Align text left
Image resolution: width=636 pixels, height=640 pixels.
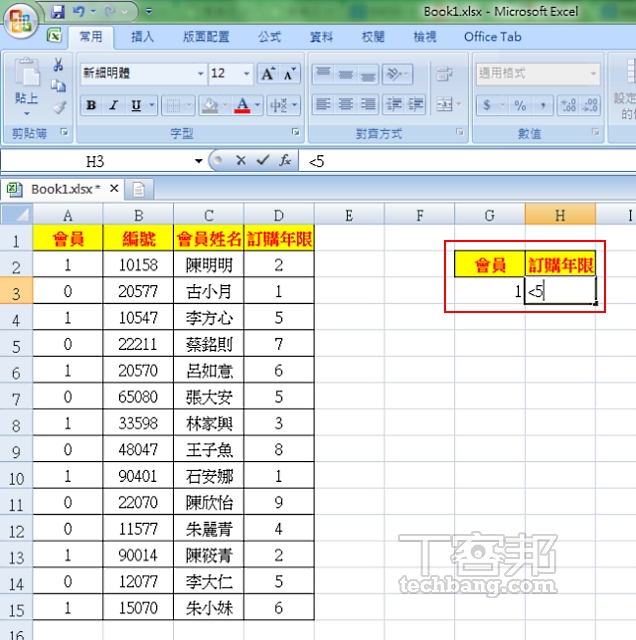[x=323, y=104]
